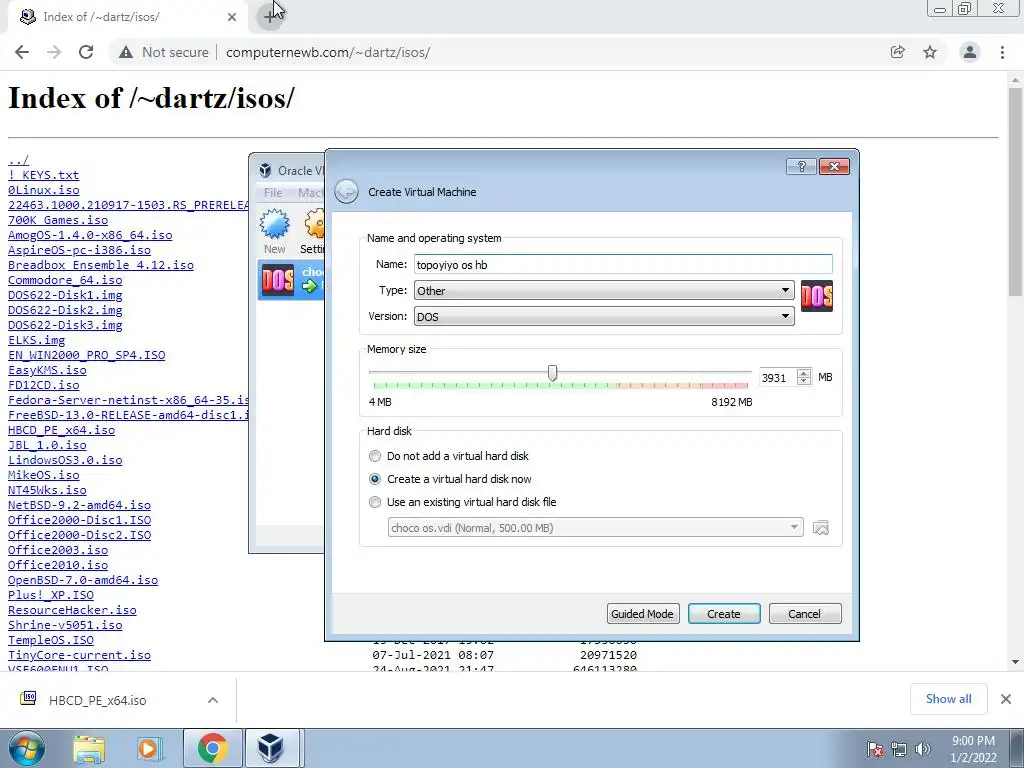Close the downloads bar with the X
The height and width of the screenshot is (768, 1024).
click(x=1006, y=699)
